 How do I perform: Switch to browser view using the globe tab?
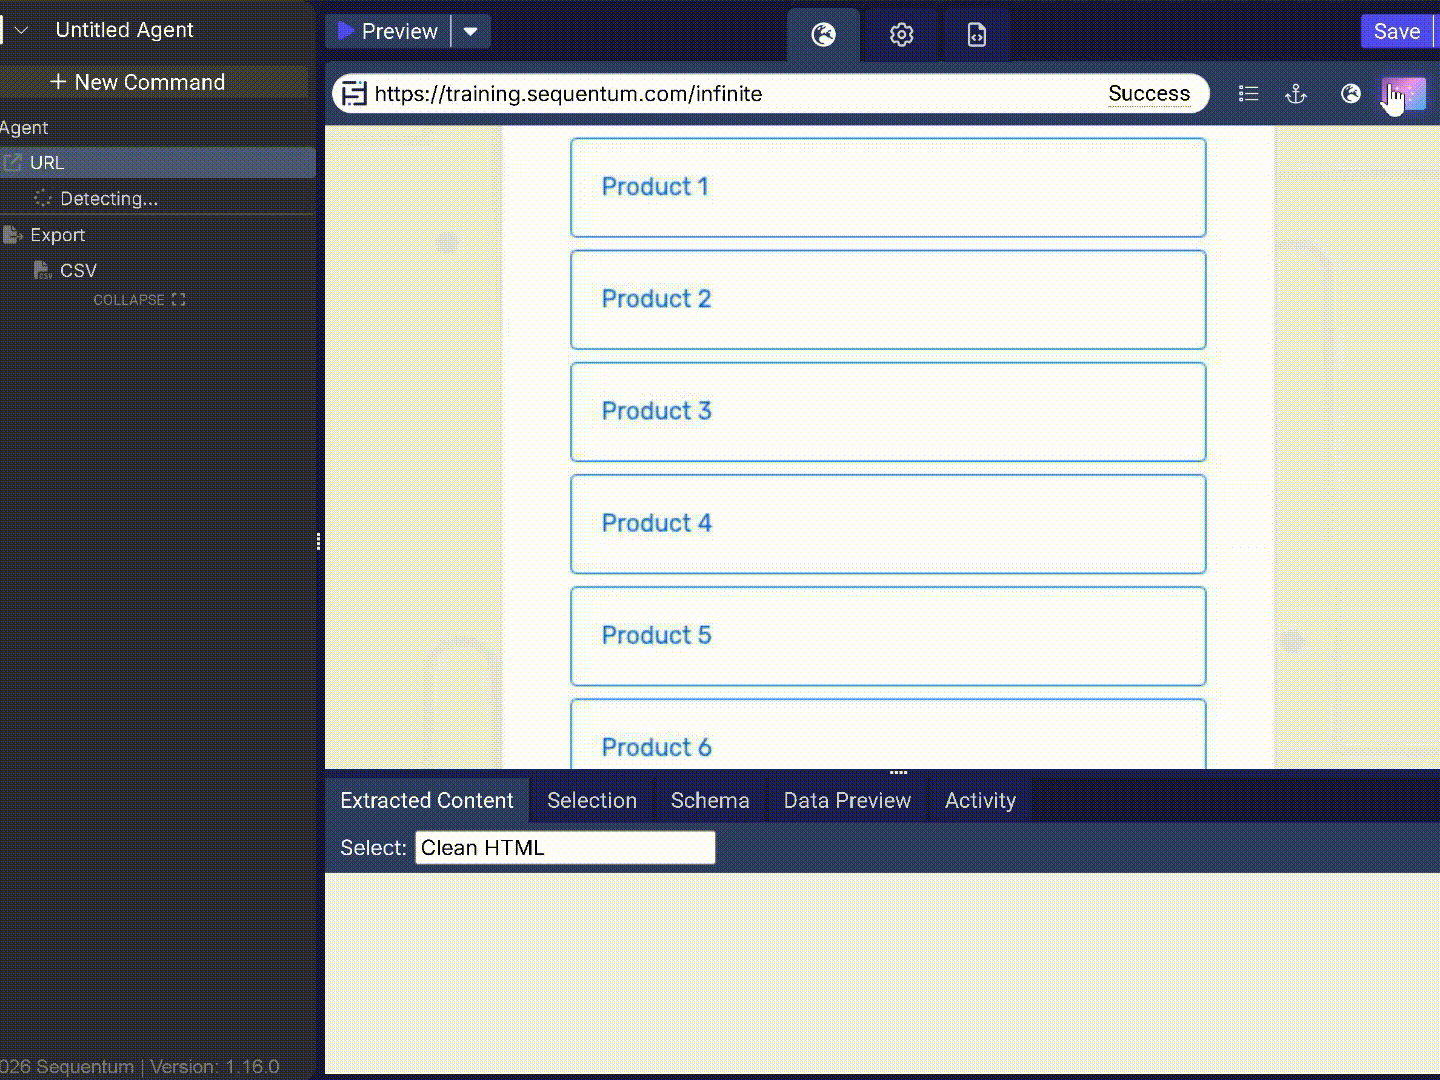(824, 34)
